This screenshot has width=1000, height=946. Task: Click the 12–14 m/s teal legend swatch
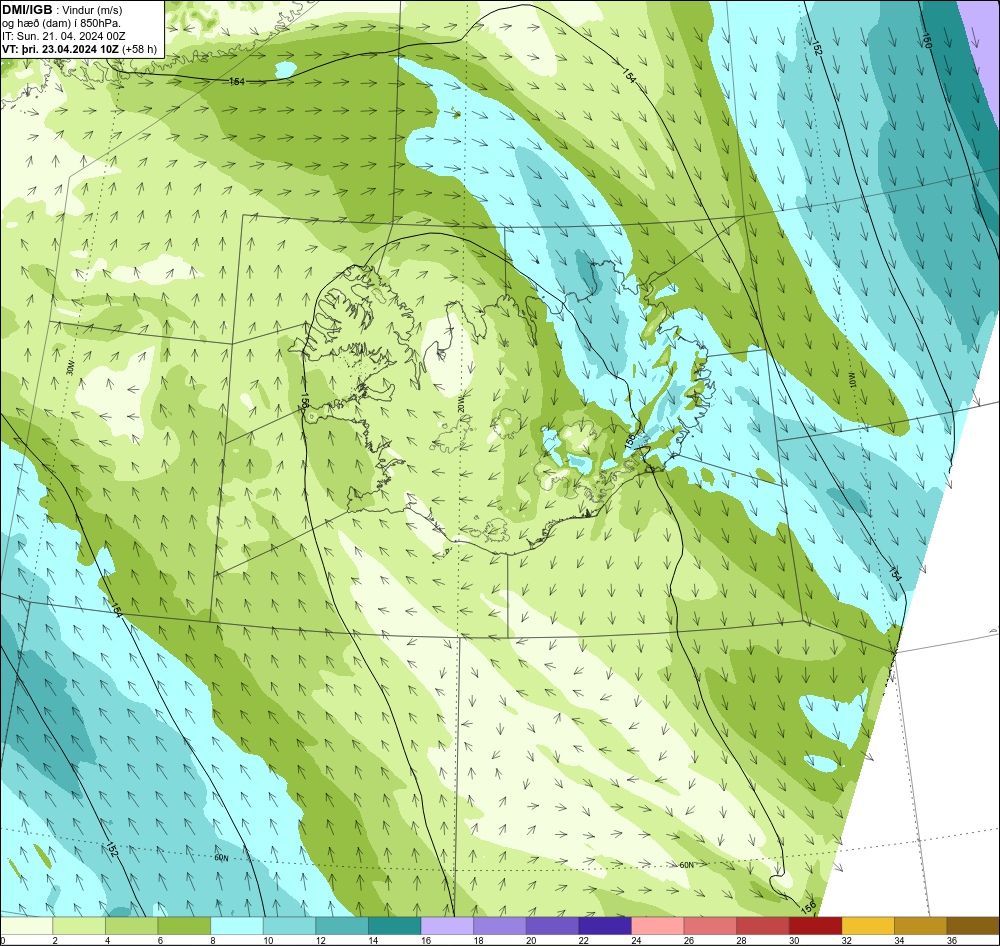[x=342, y=926]
